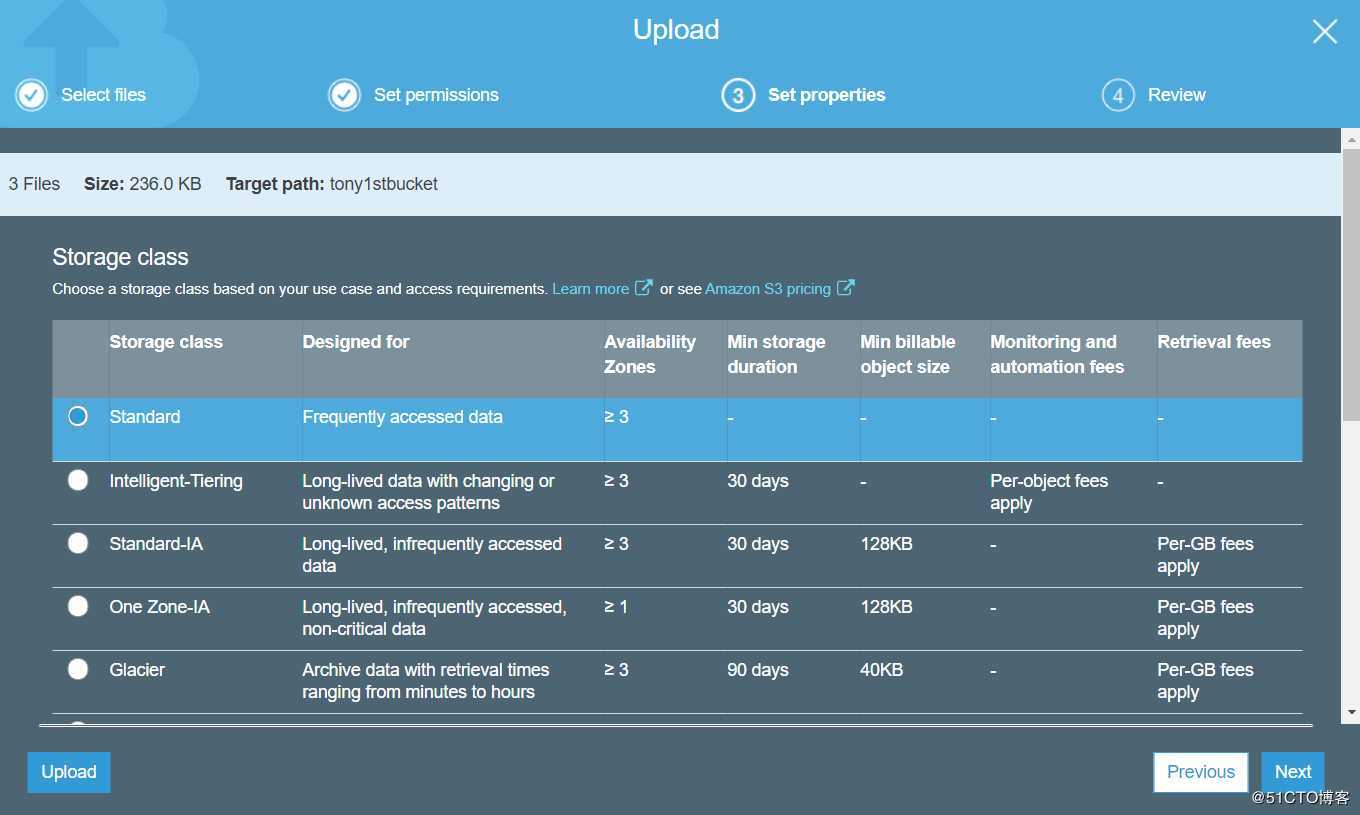Click the Designed for column header
This screenshot has height=815, width=1360.
[x=356, y=342]
